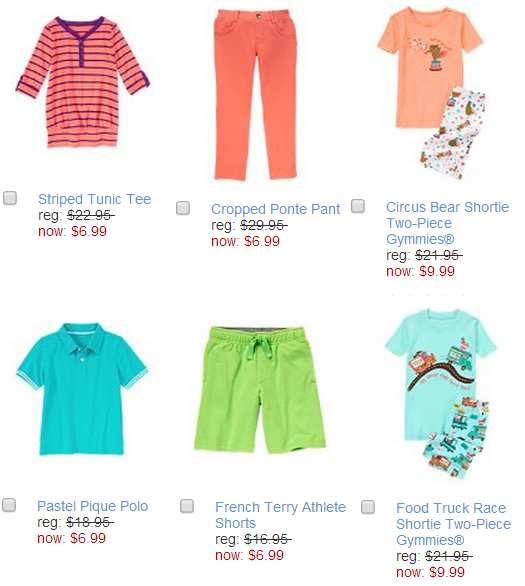The width and height of the screenshot is (525, 586).
Task: Click the $6.99 price under Striped Tunic Tee
Action: (89, 231)
